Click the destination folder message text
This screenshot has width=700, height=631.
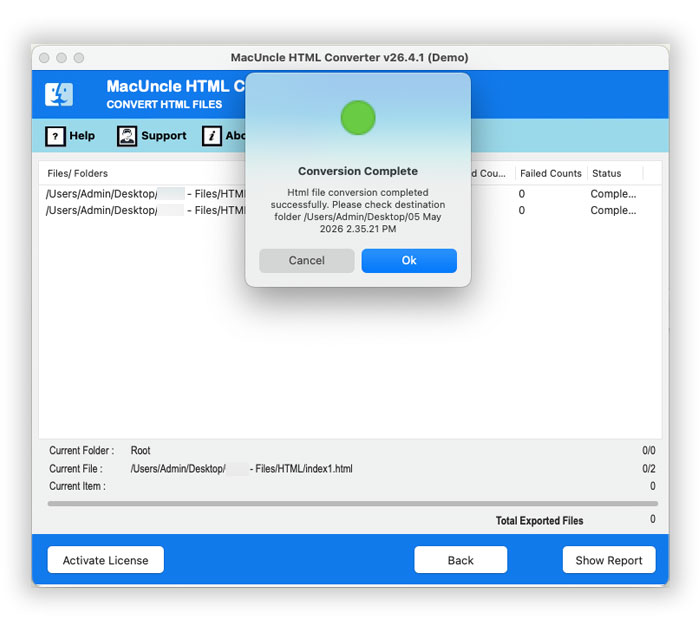[358, 210]
